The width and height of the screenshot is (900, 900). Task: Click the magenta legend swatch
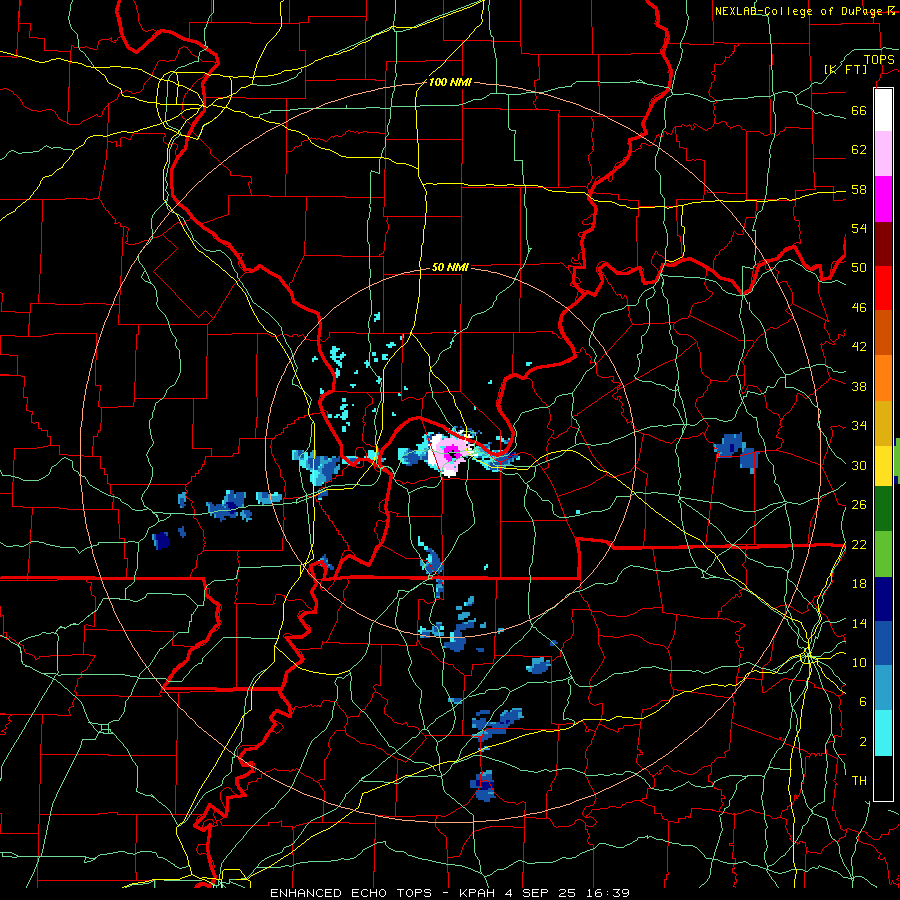click(883, 199)
